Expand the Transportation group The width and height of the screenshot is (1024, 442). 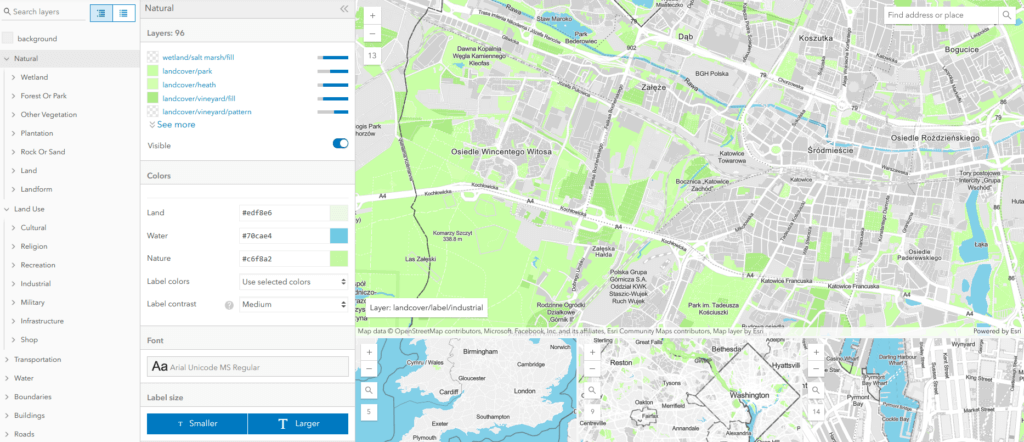tap(6, 360)
